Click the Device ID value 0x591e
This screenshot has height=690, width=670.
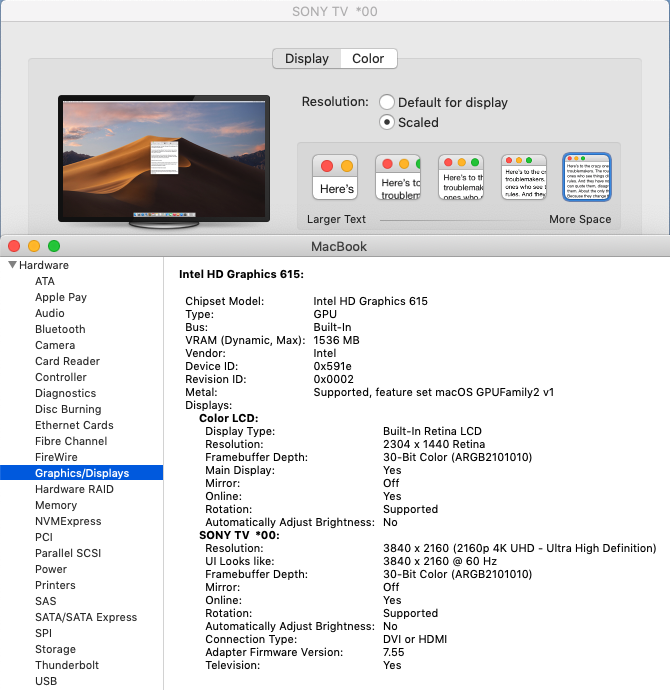point(332,366)
